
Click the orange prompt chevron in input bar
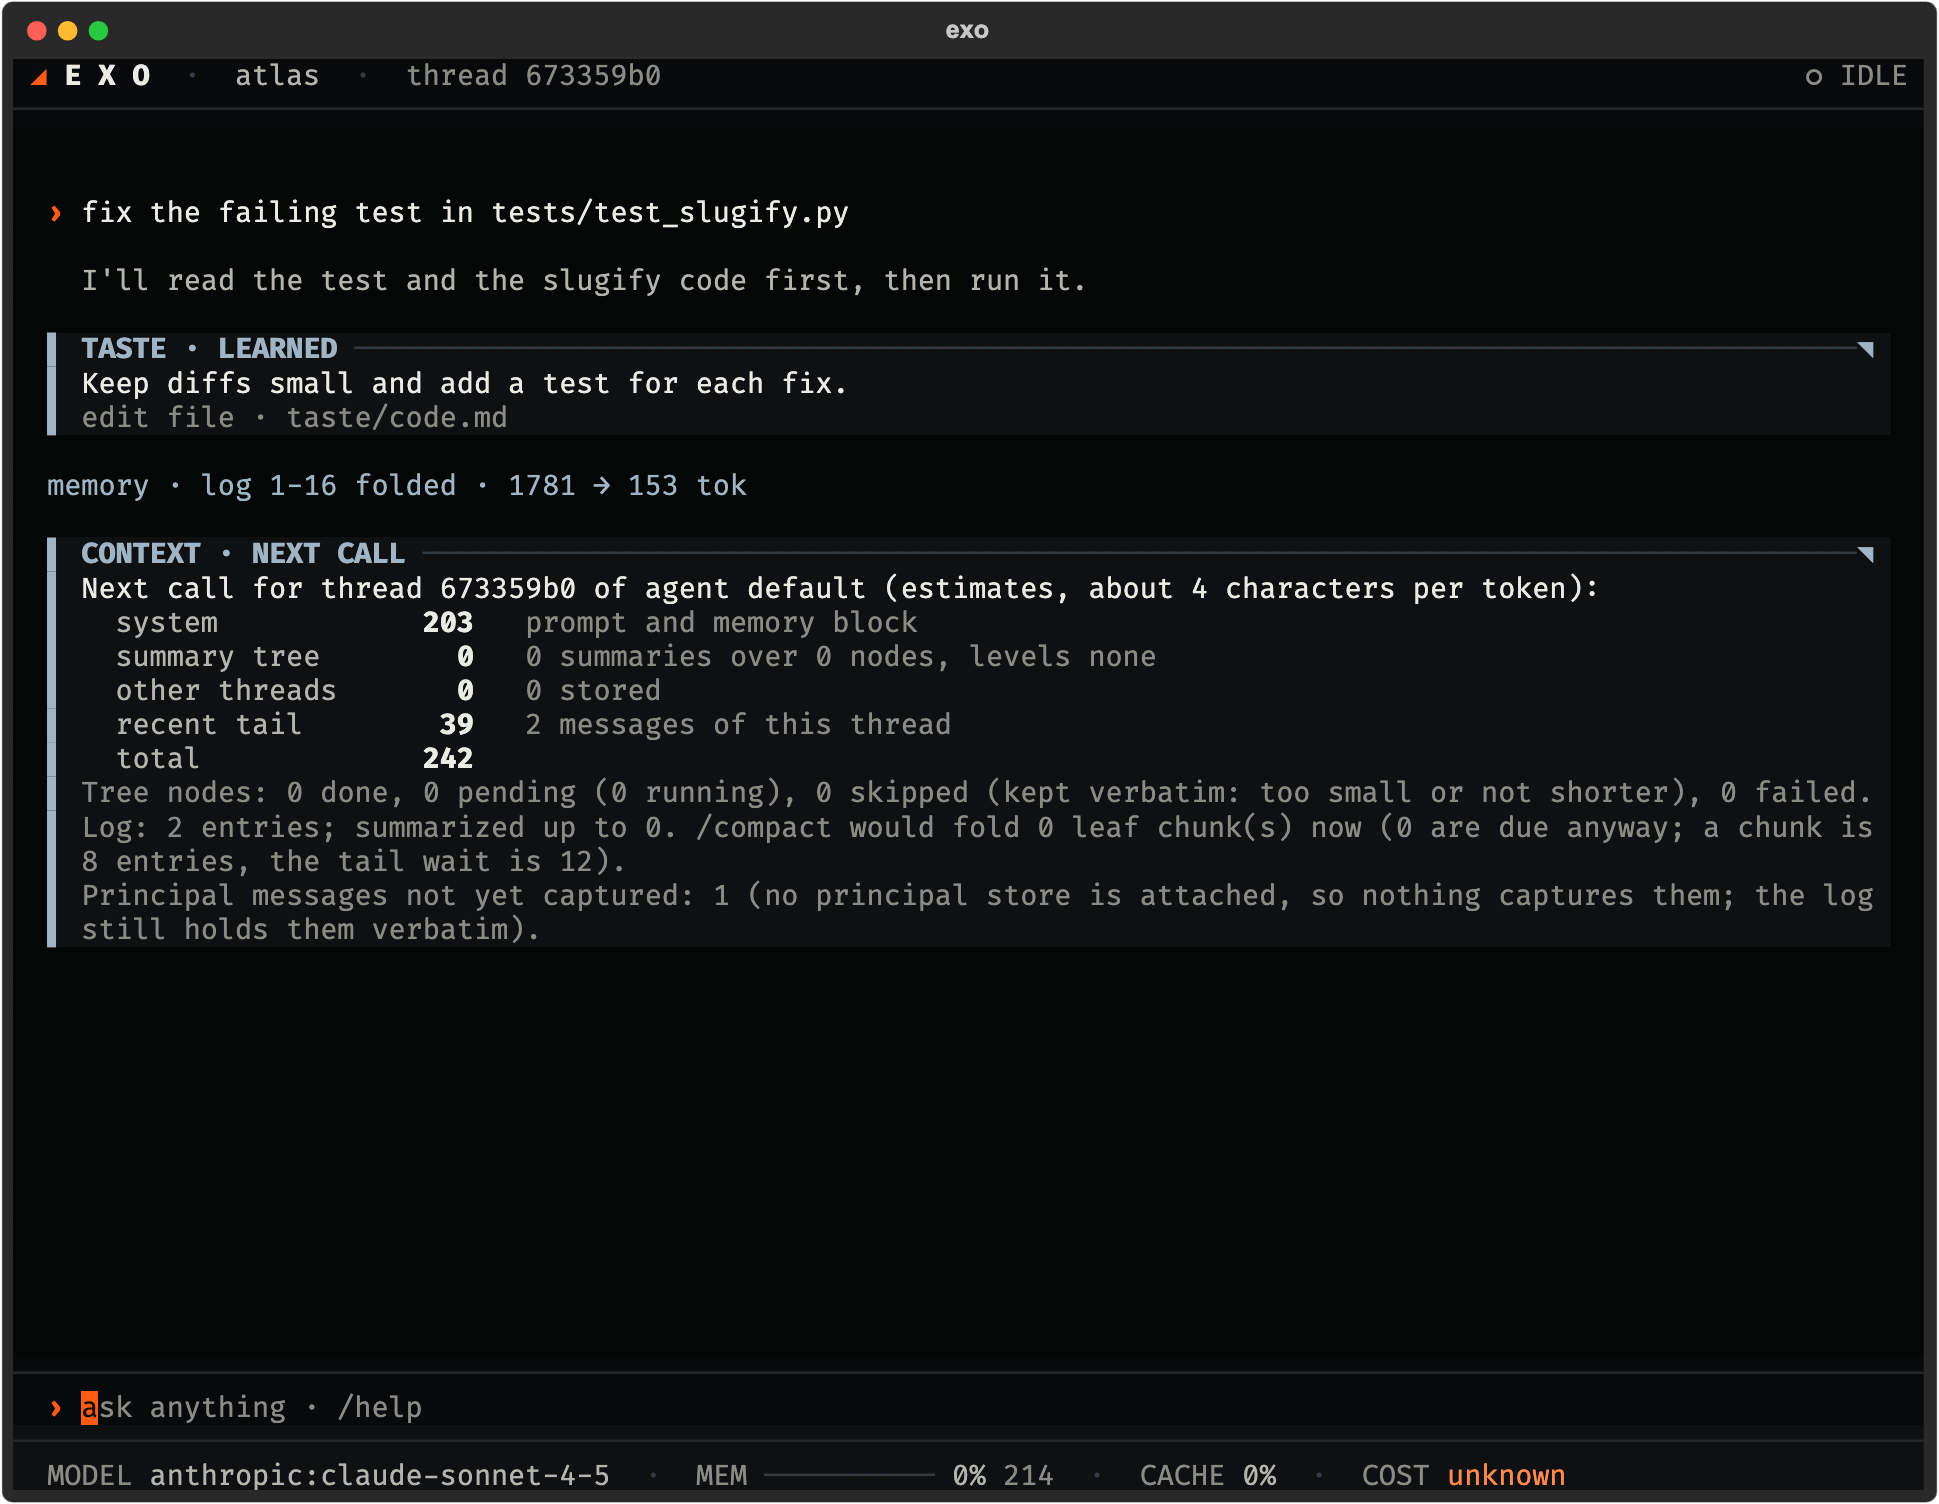click(56, 1408)
